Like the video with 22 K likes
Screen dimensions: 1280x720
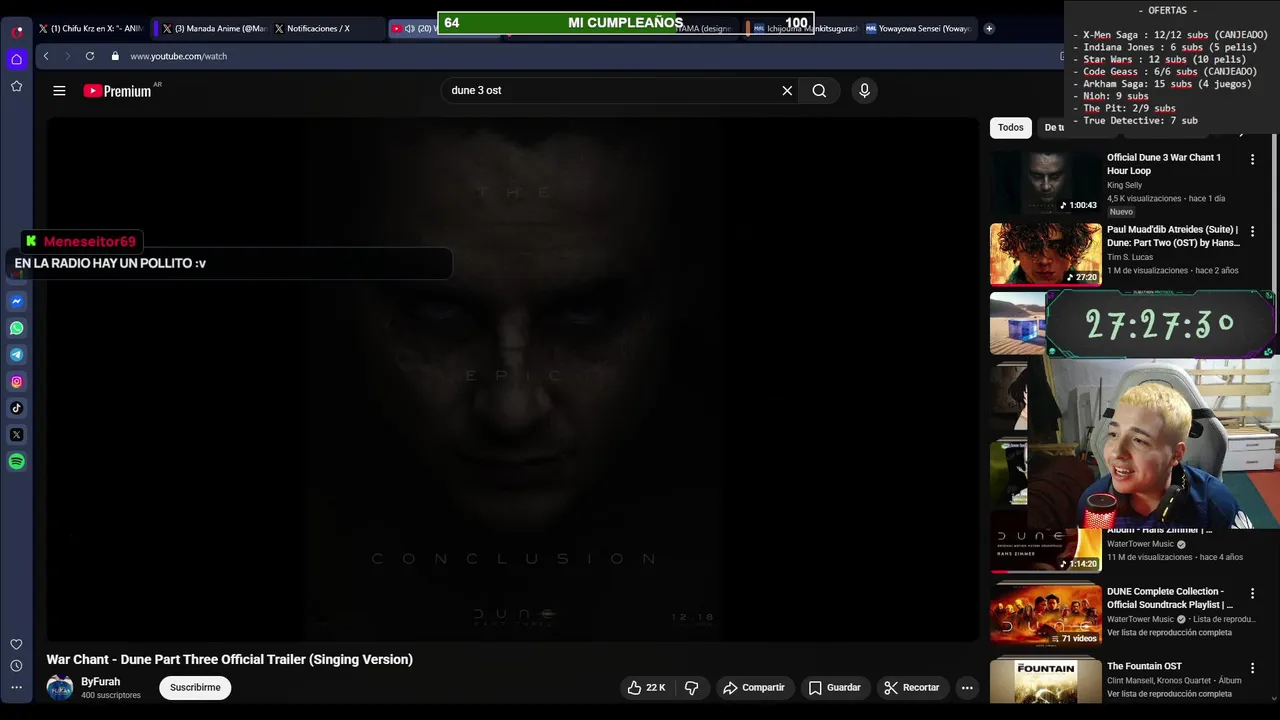pyautogui.click(x=646, y=688)
